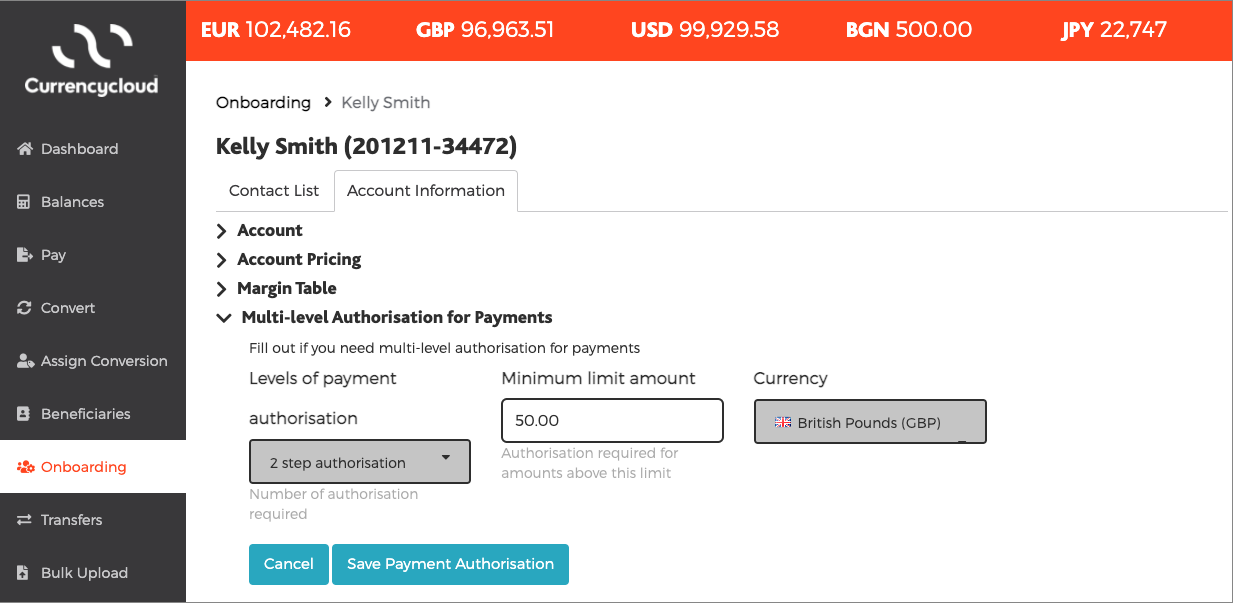Switch to the Contact List tab
1233x603 pixels.
pos(274,191)
